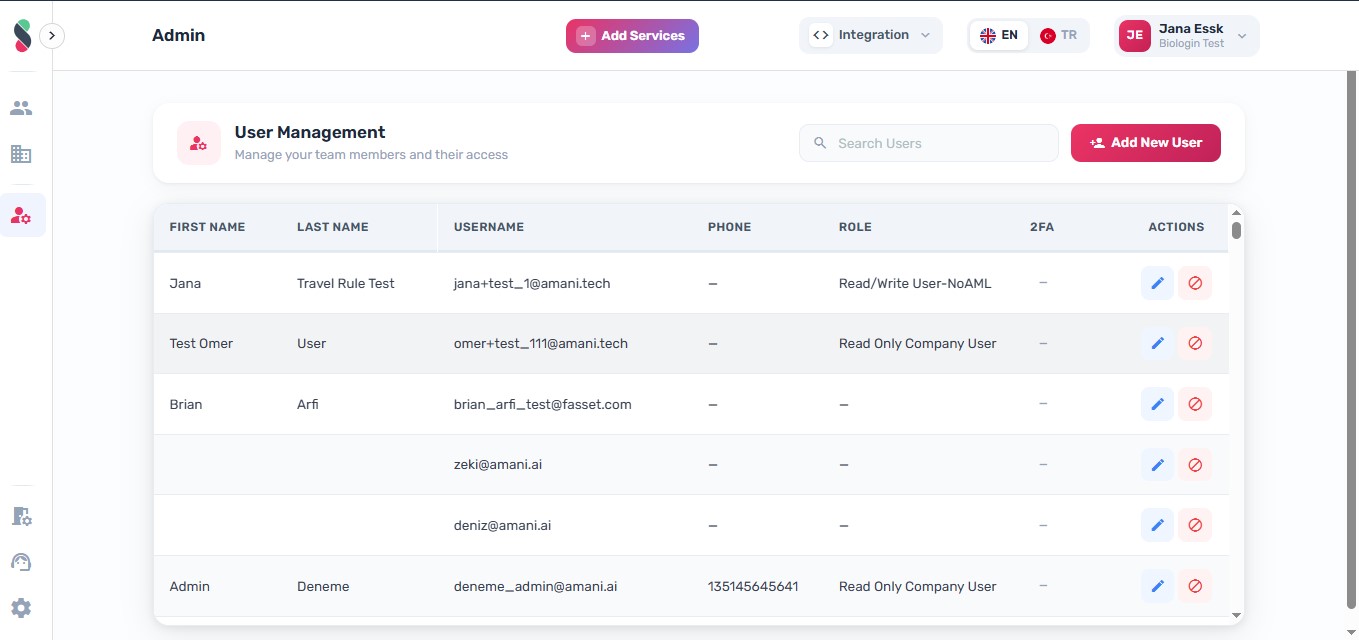This screenshot has width=1359, height=640.
Task: Click the Integration code brackets icon
Action: pos(821,35)
